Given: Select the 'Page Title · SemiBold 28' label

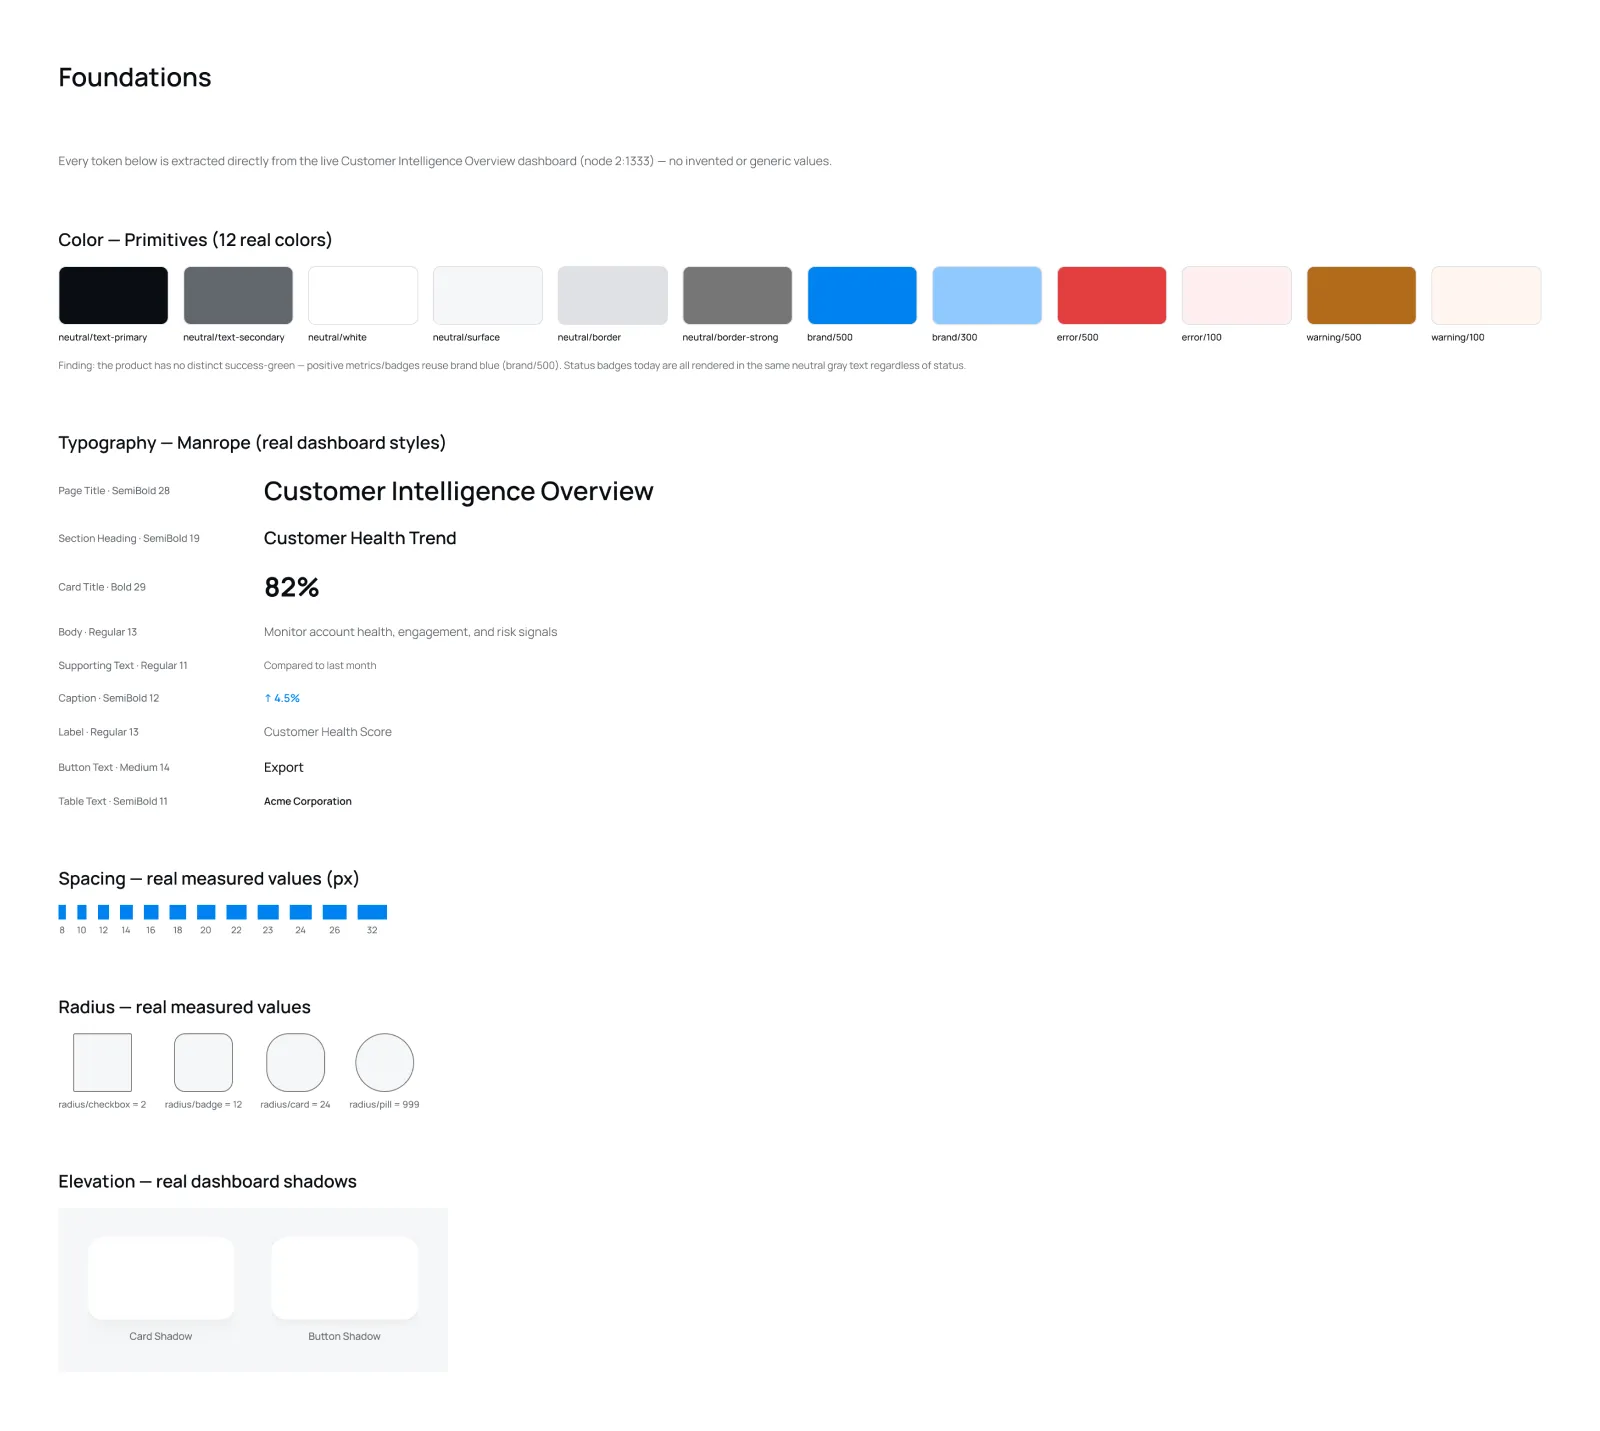Looking at the screenshot, I should click(x=114, y=491).
